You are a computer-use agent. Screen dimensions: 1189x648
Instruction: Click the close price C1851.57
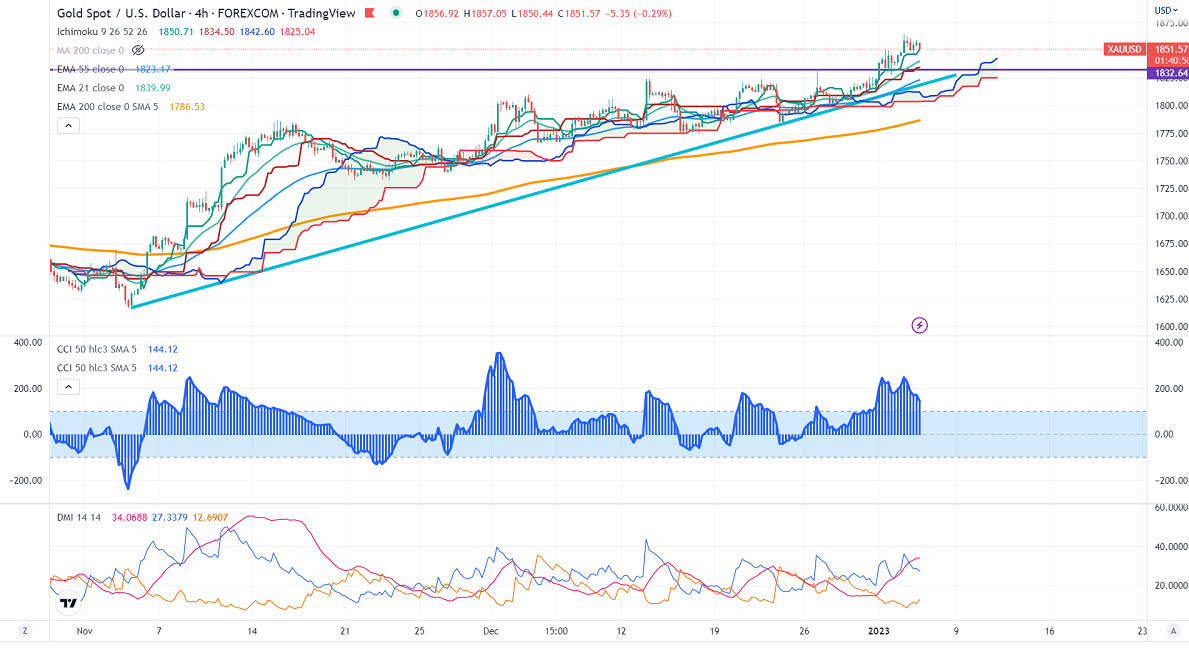tap(582, 14)
